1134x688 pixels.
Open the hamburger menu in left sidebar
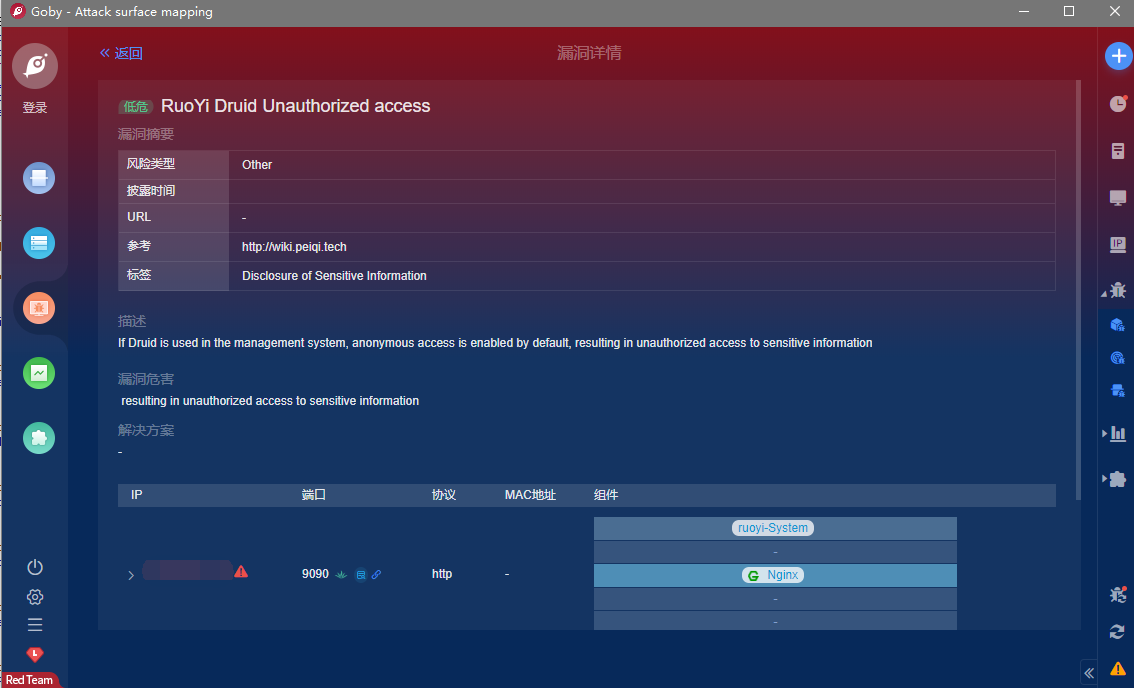pos(35,625)
